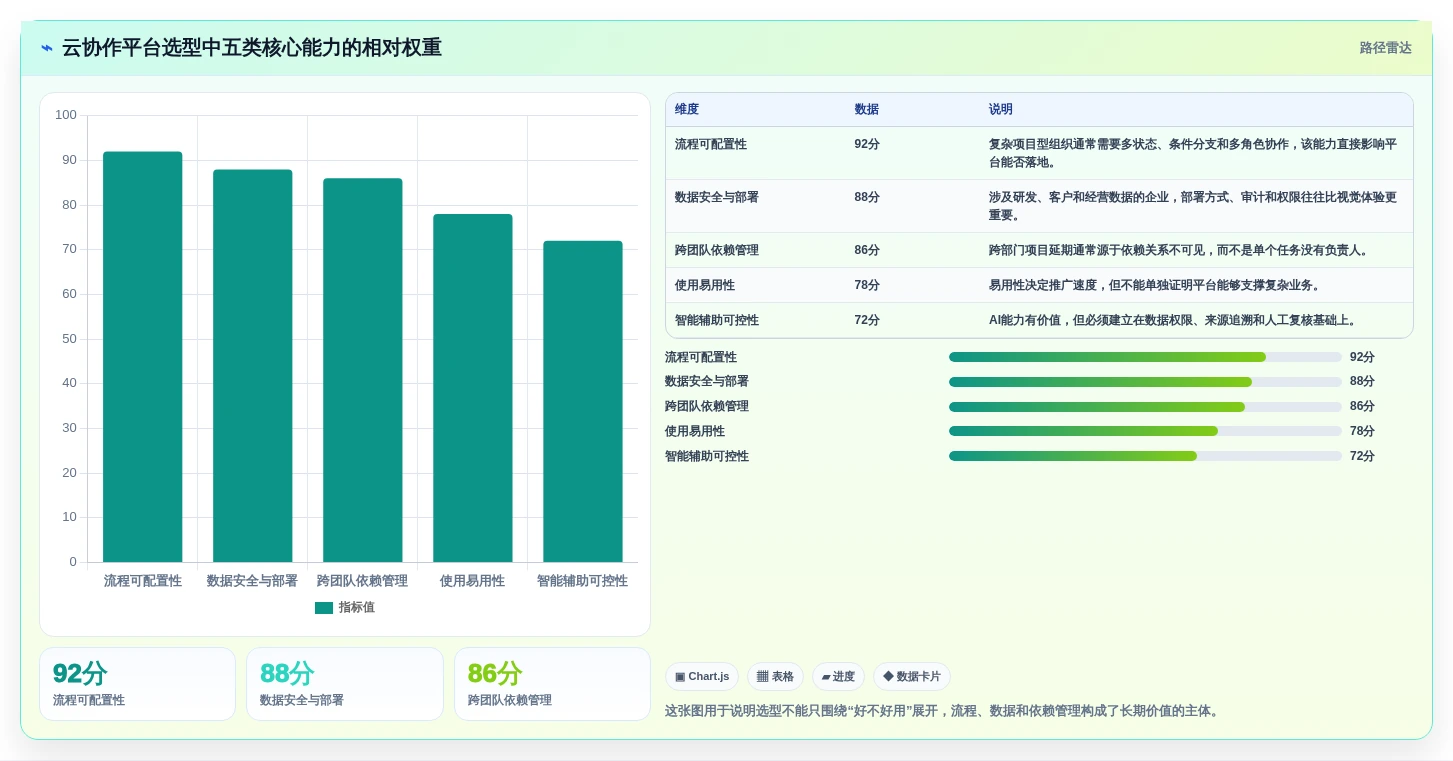The width and height of the screenshot is (1453, 761).
Task: Click the 数据安全与部署 x-axis label
Action: [x=252, y=581]
